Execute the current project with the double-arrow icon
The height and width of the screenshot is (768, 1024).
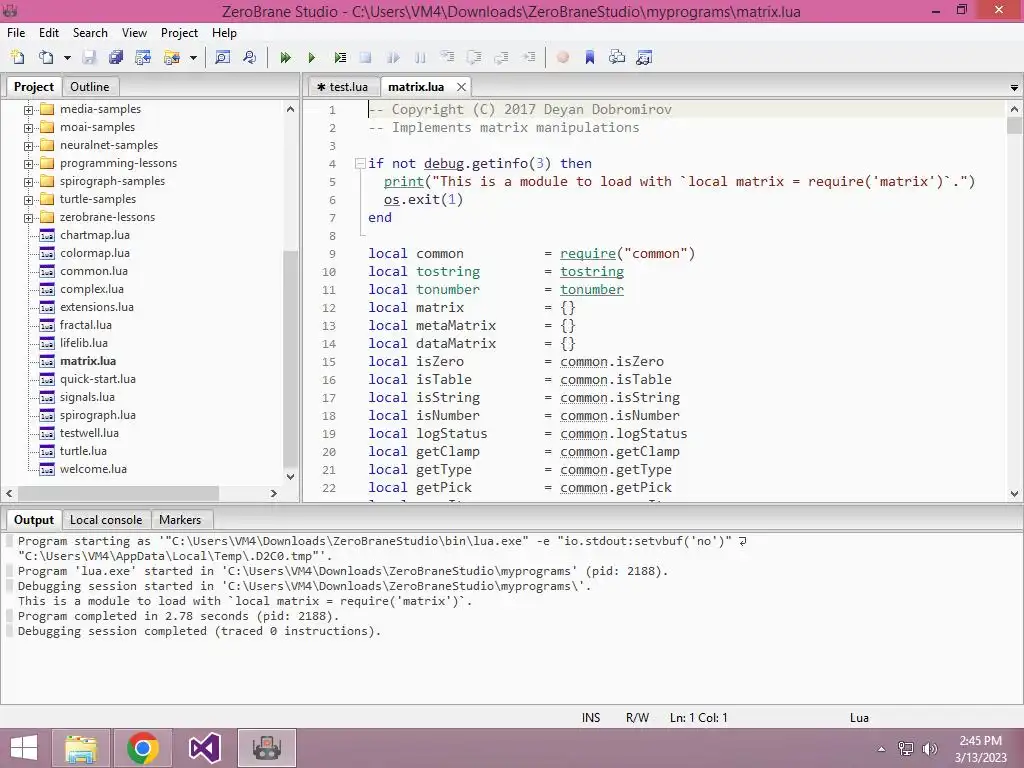[285, 57]
